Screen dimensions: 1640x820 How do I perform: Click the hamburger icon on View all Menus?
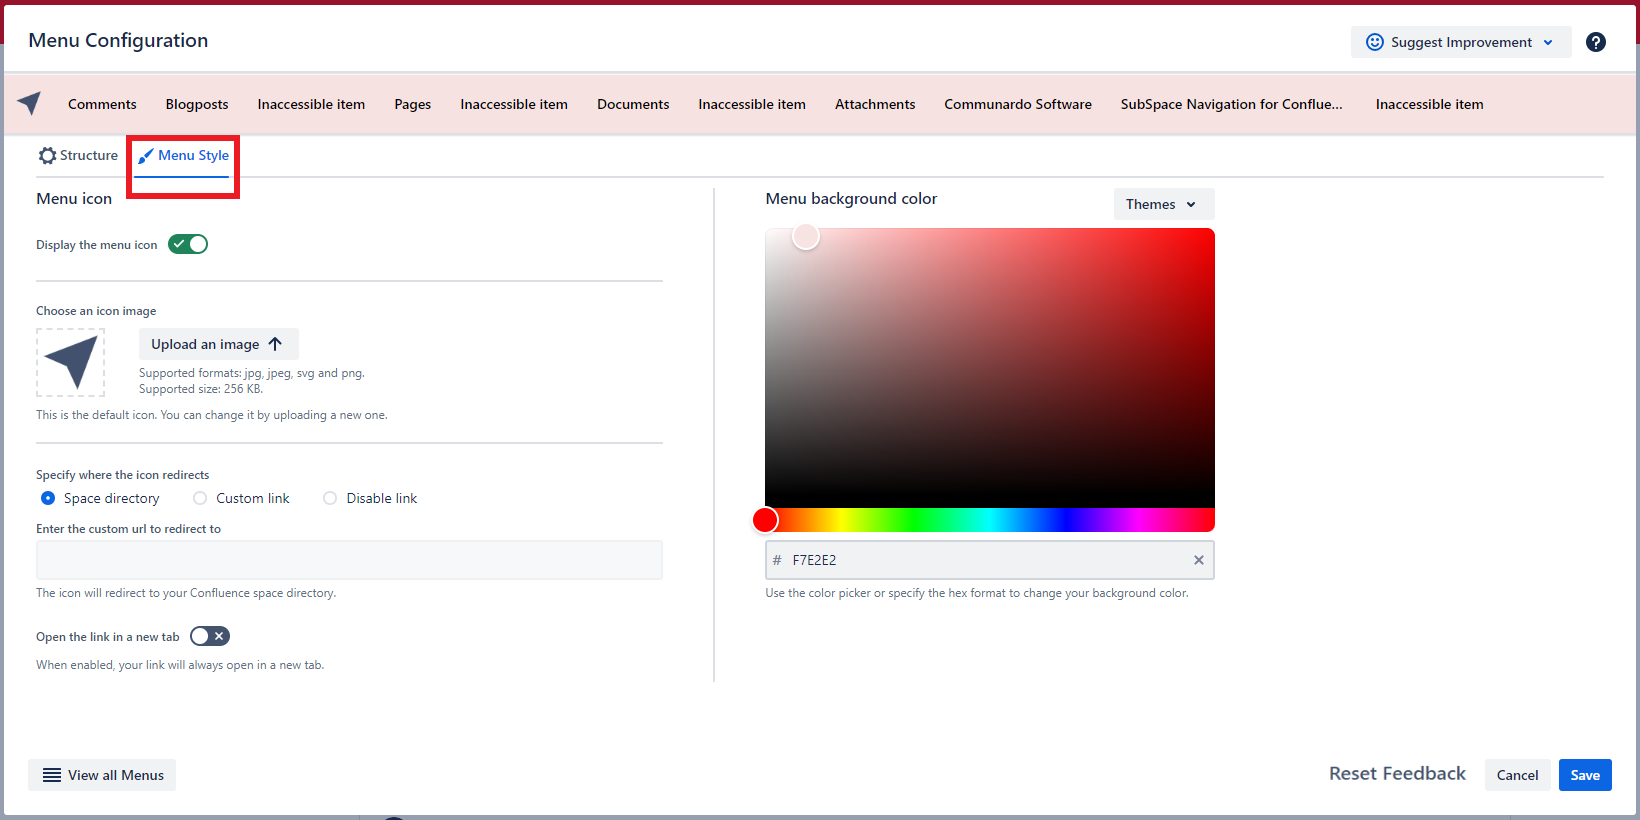pyautogui.click(x=52, y=775)
